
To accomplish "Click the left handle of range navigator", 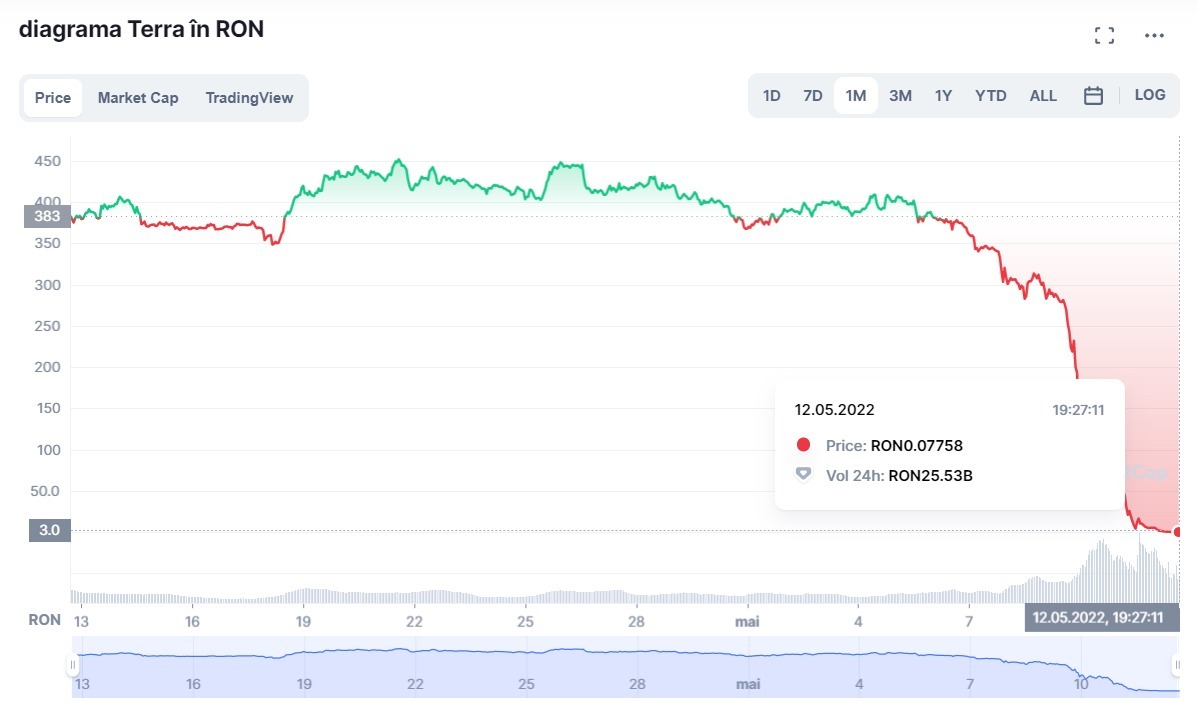I will click(x=73, y=665).
